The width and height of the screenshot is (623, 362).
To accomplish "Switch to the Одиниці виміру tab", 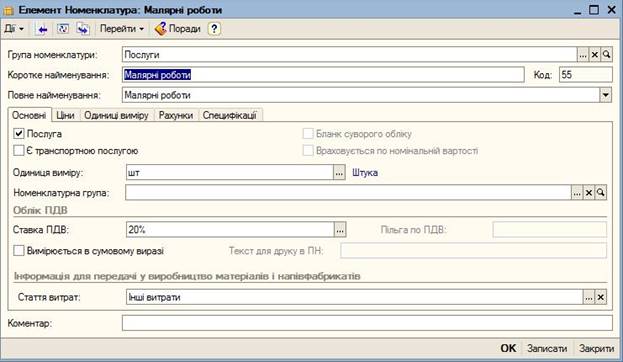I will coord(116,115).
